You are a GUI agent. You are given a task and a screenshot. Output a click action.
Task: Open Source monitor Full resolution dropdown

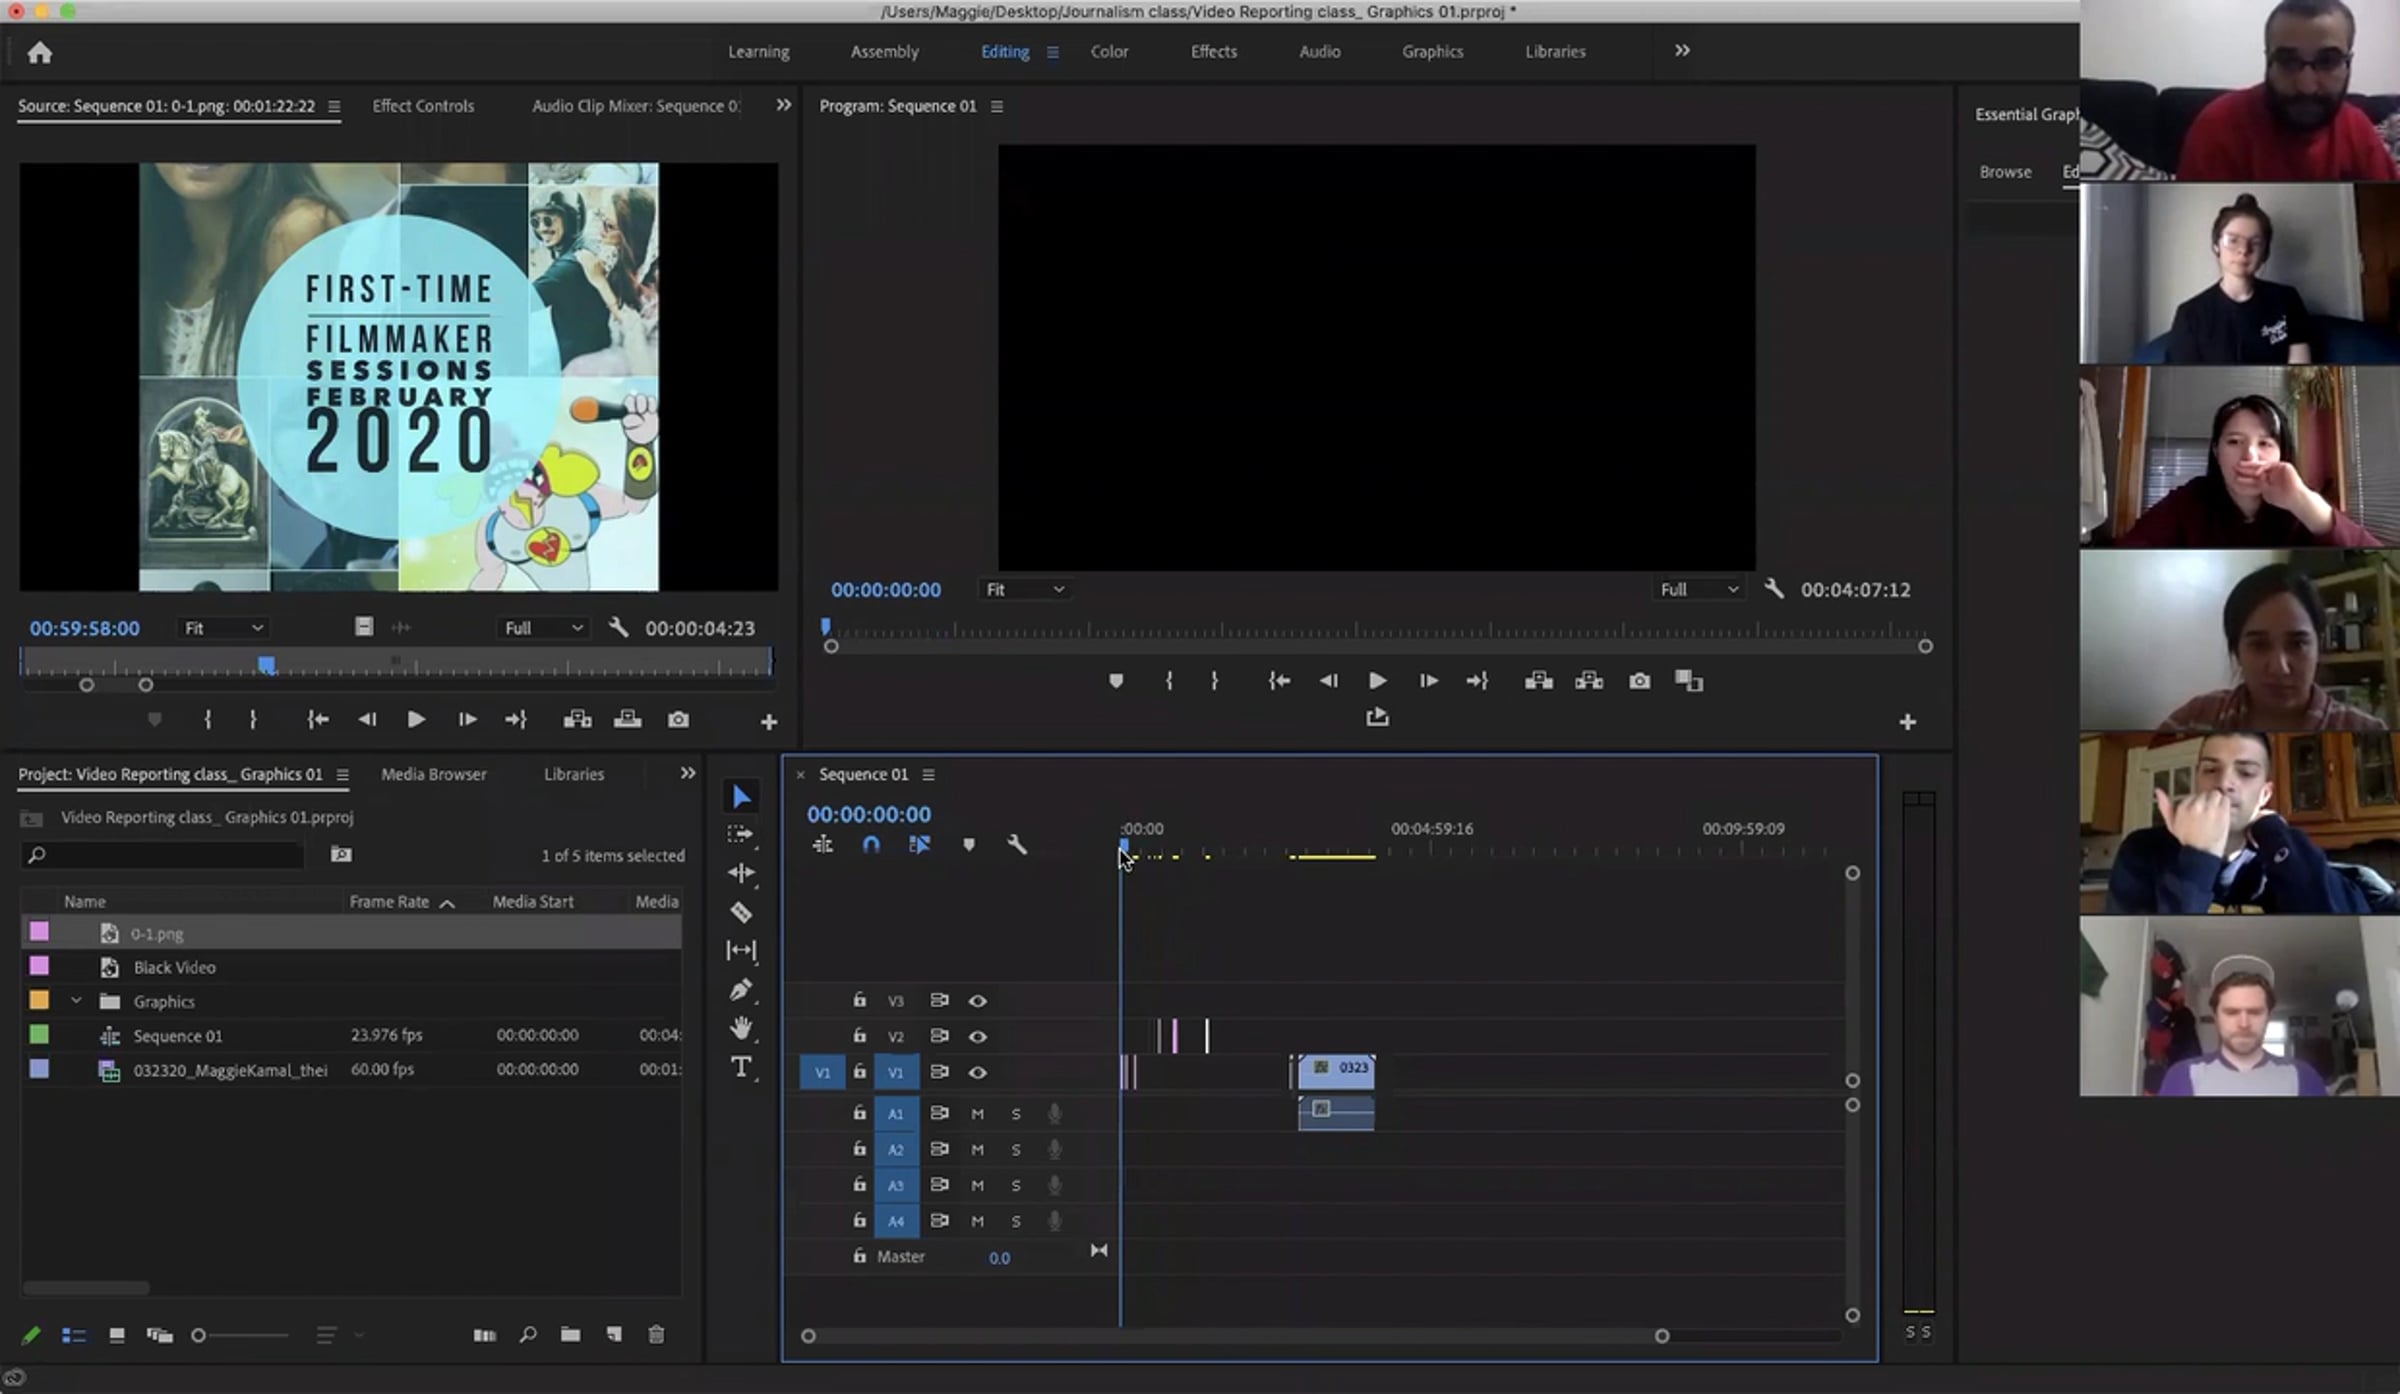tap(543, 628)
